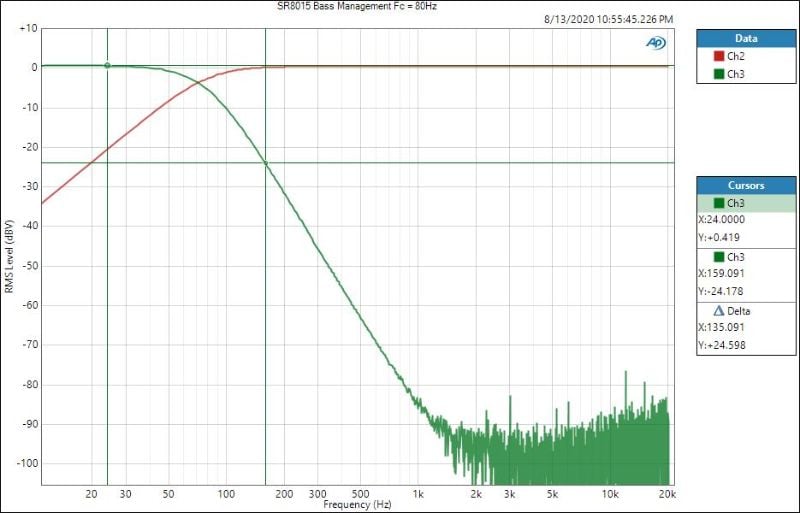Click the Delta triangle icon in Cursors

[x=718, y=311]
